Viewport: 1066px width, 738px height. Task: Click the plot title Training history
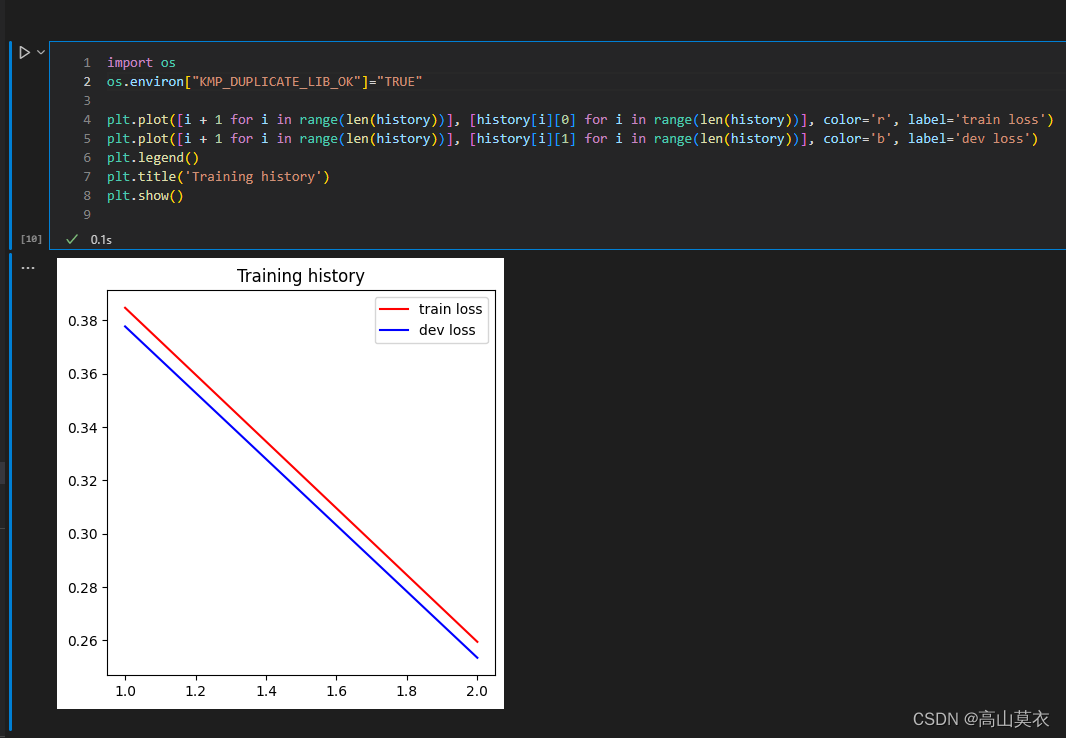coord(300,275)
